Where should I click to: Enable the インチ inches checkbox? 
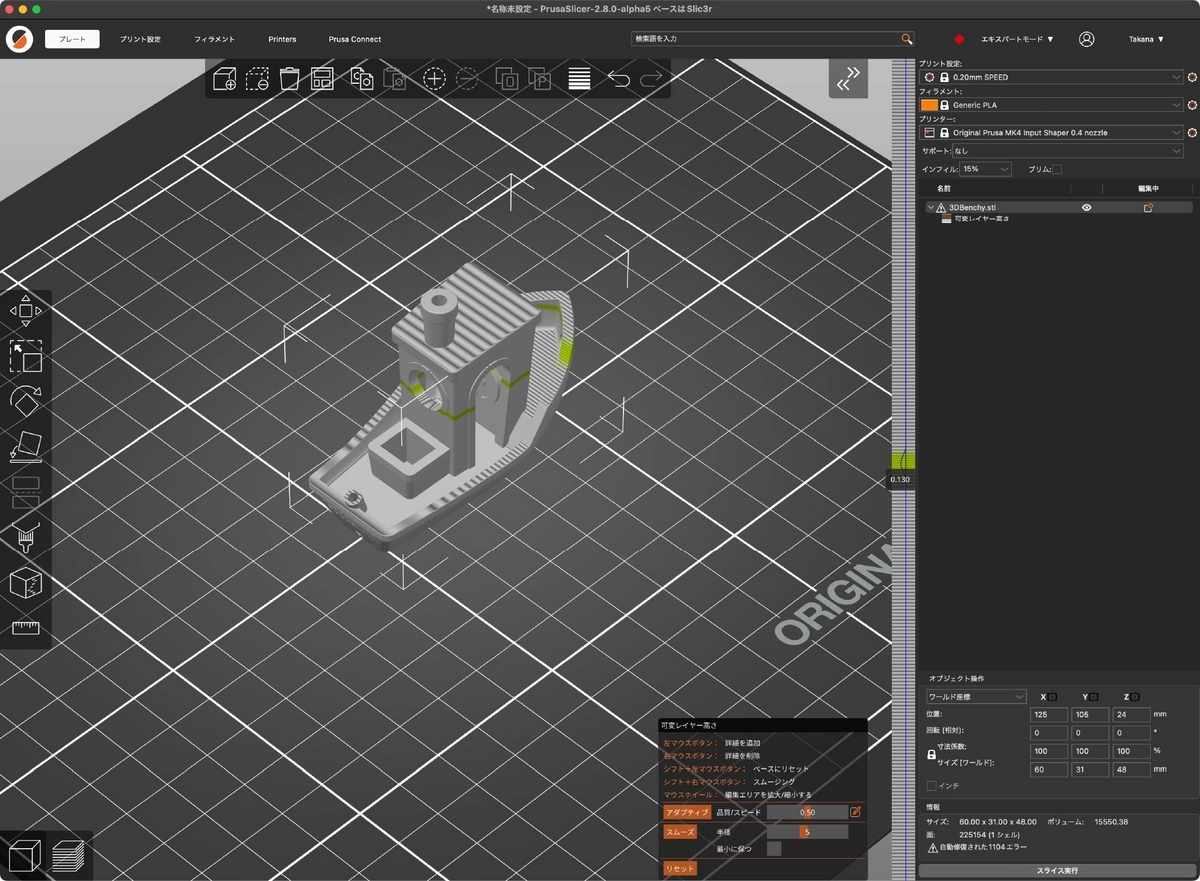click(x=932, y=786)
